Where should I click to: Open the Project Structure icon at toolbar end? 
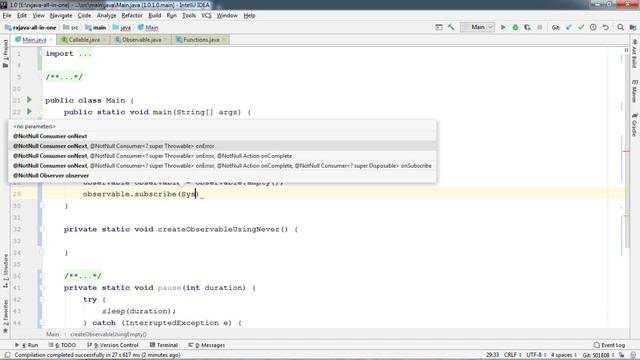[633, 27]
